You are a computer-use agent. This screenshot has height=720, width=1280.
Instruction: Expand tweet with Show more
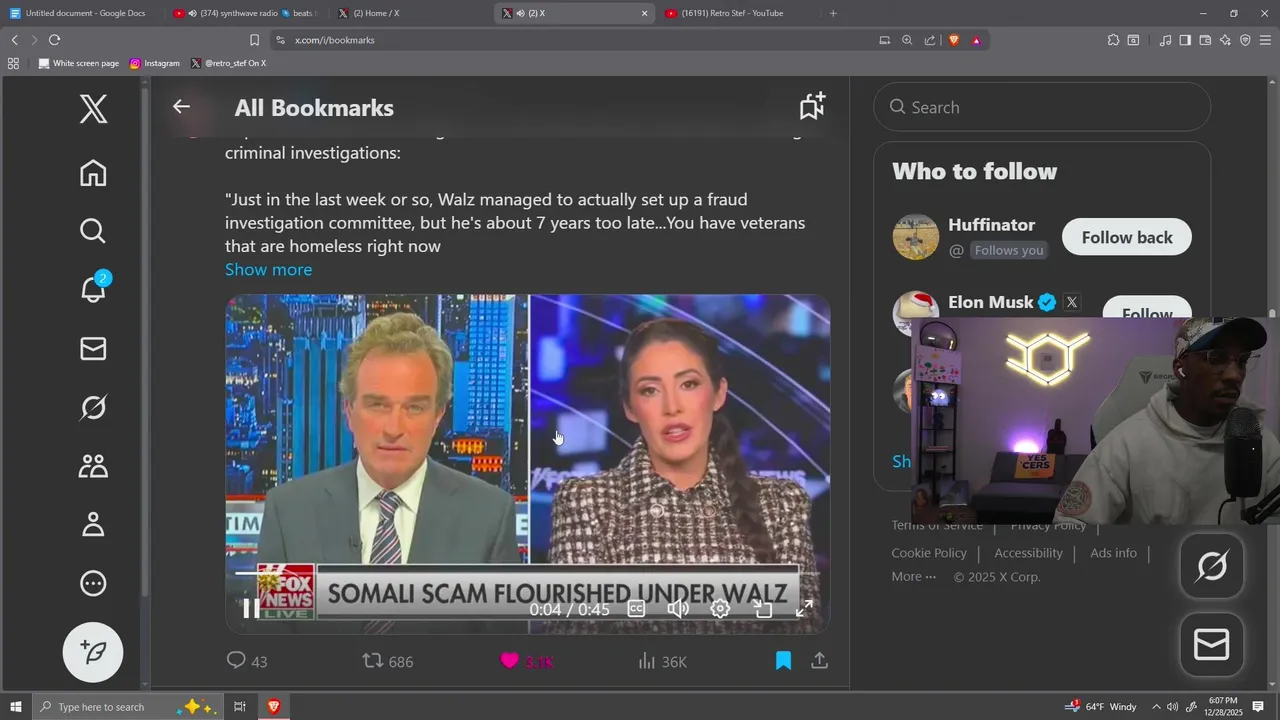(268, 269)
